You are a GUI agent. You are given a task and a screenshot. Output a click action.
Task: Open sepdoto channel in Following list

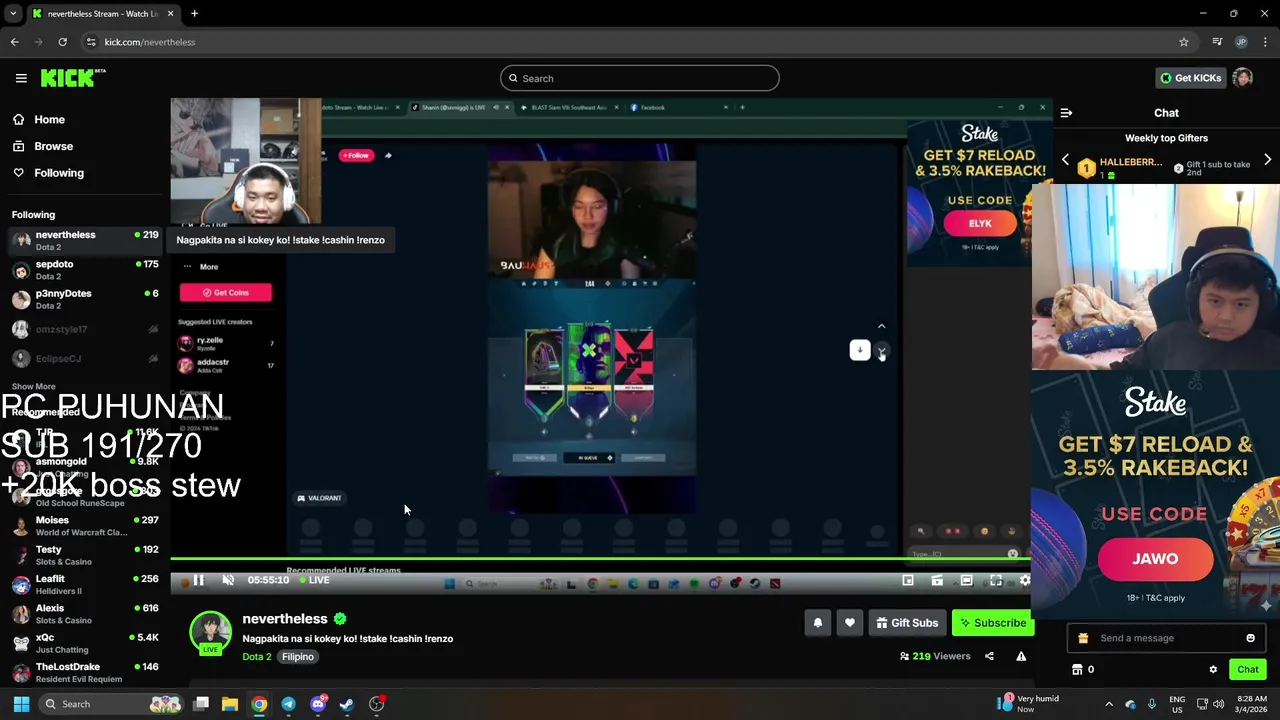(x=85, y=270)
